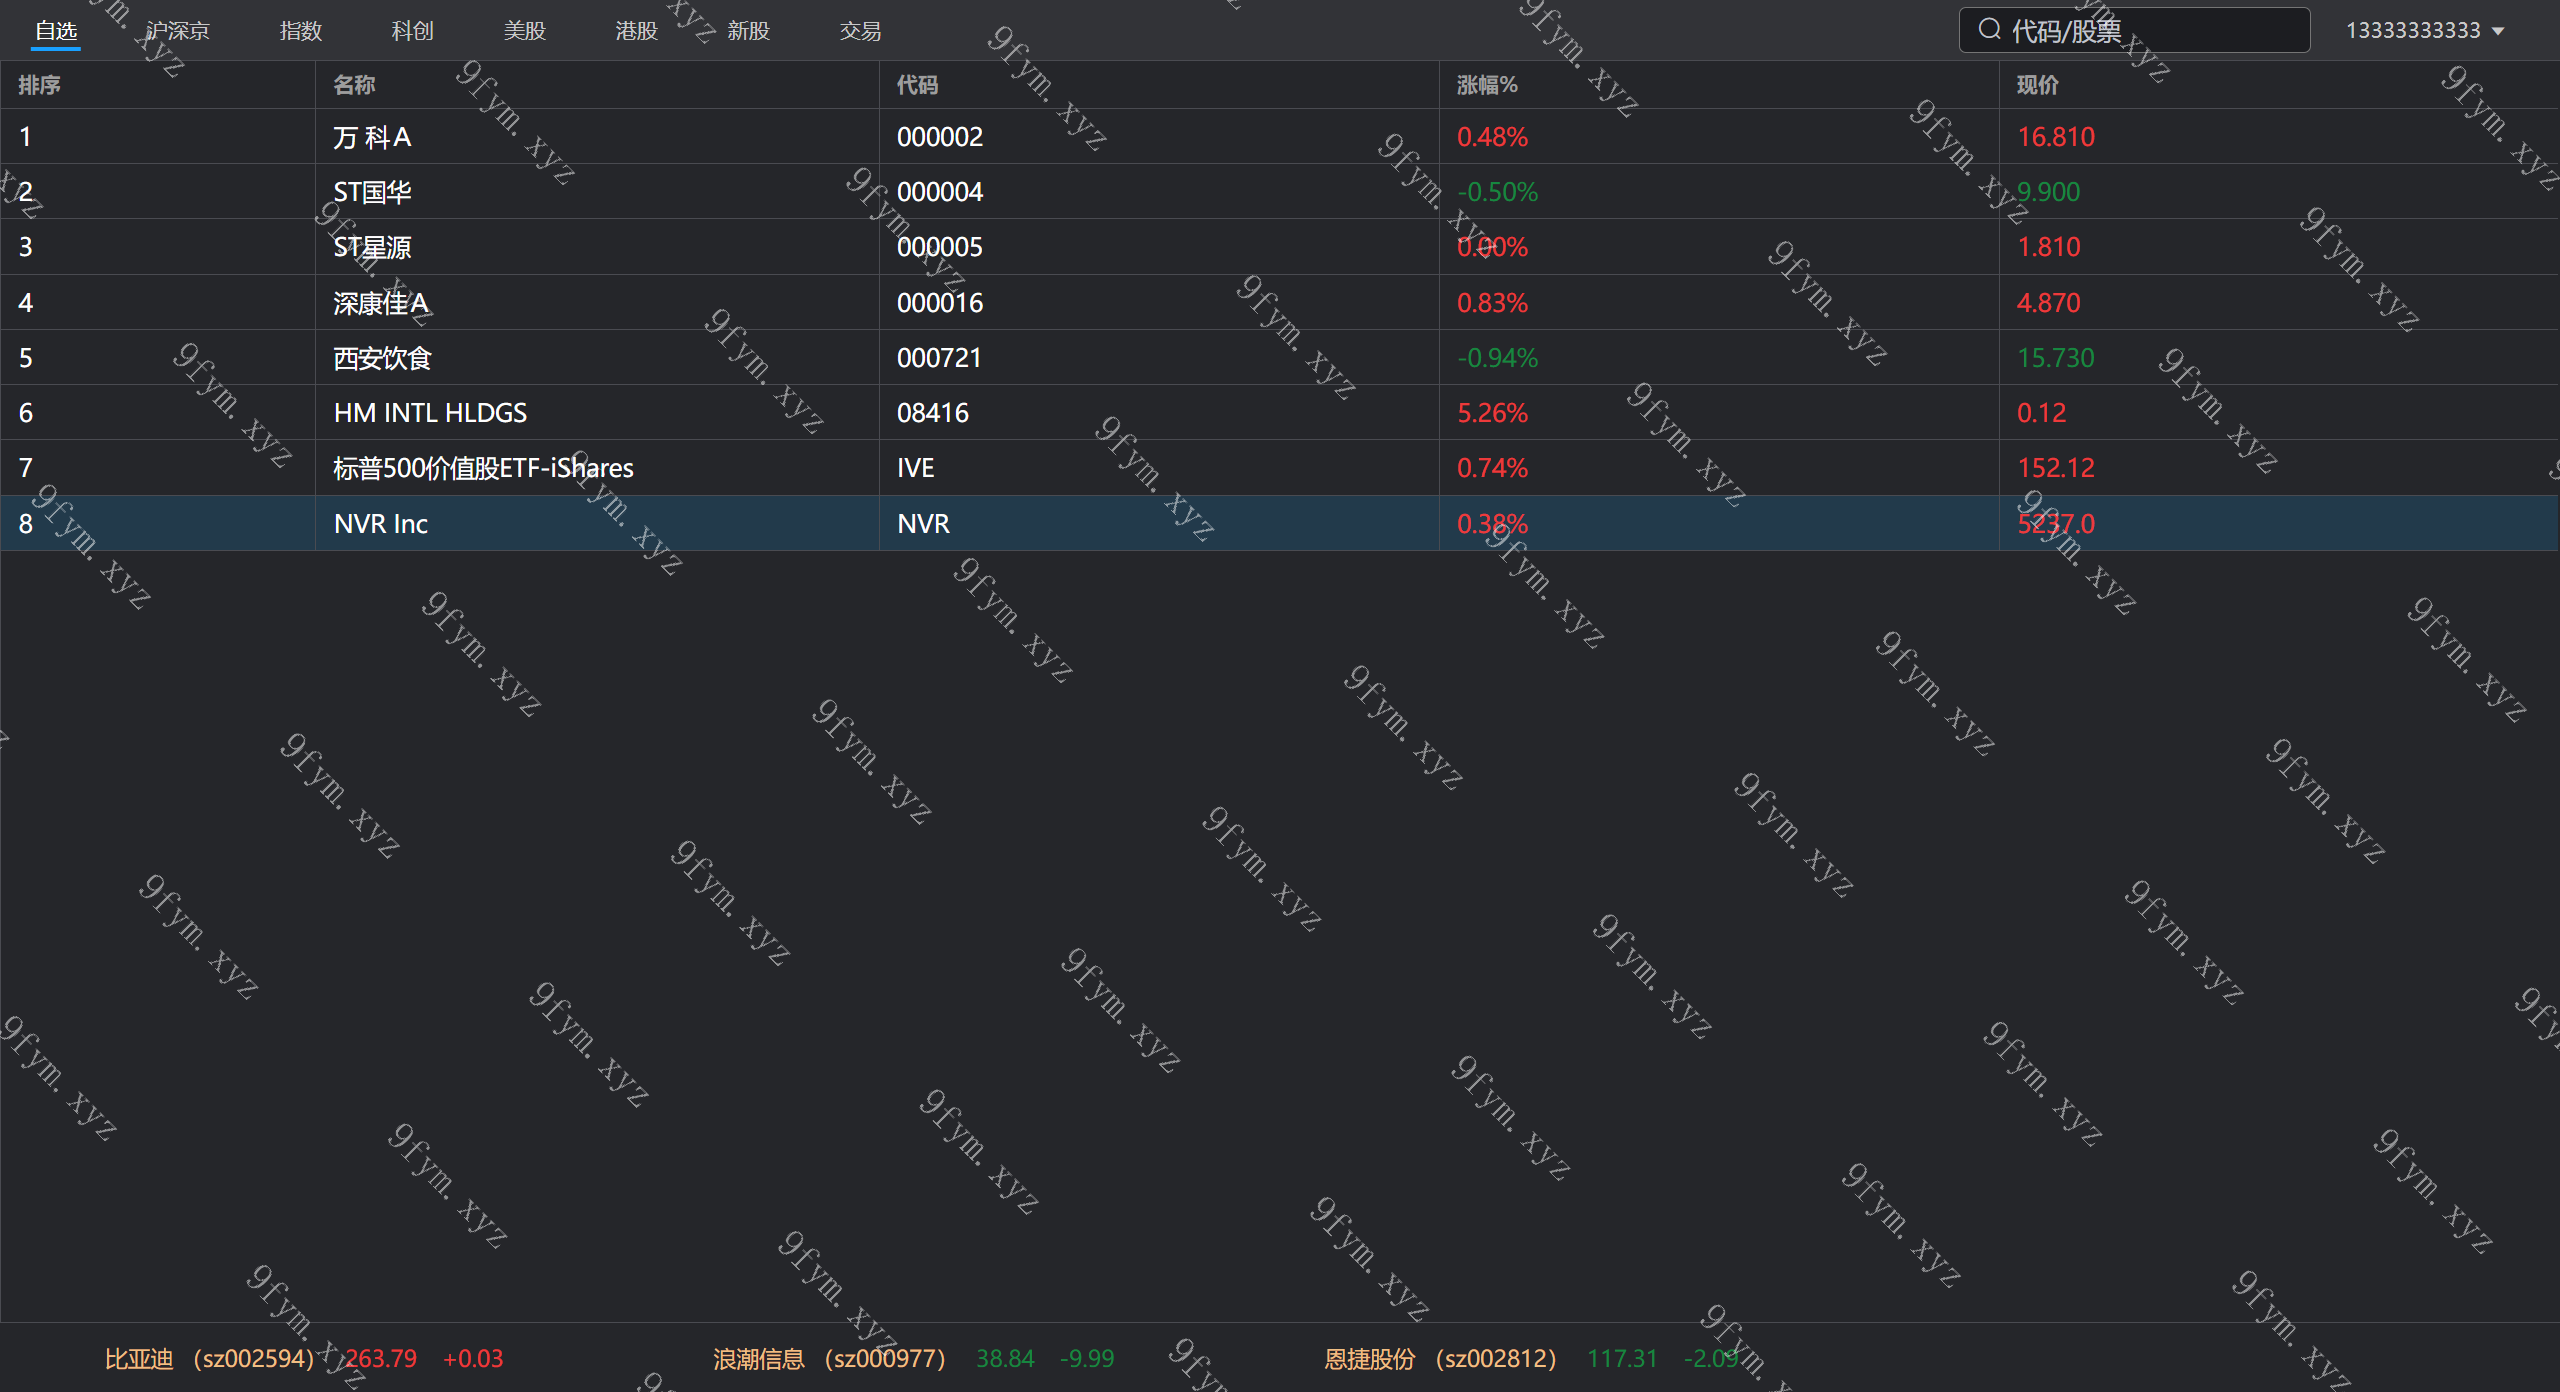This screenshot has height=1392, width=2560.
Task: Click stock code 08416
Action: 933,413
